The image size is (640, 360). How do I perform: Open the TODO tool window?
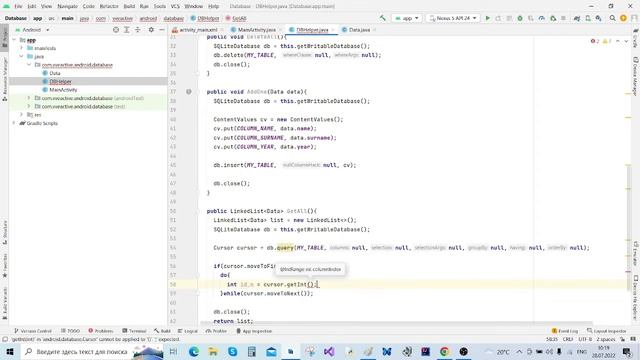(70, 331)
